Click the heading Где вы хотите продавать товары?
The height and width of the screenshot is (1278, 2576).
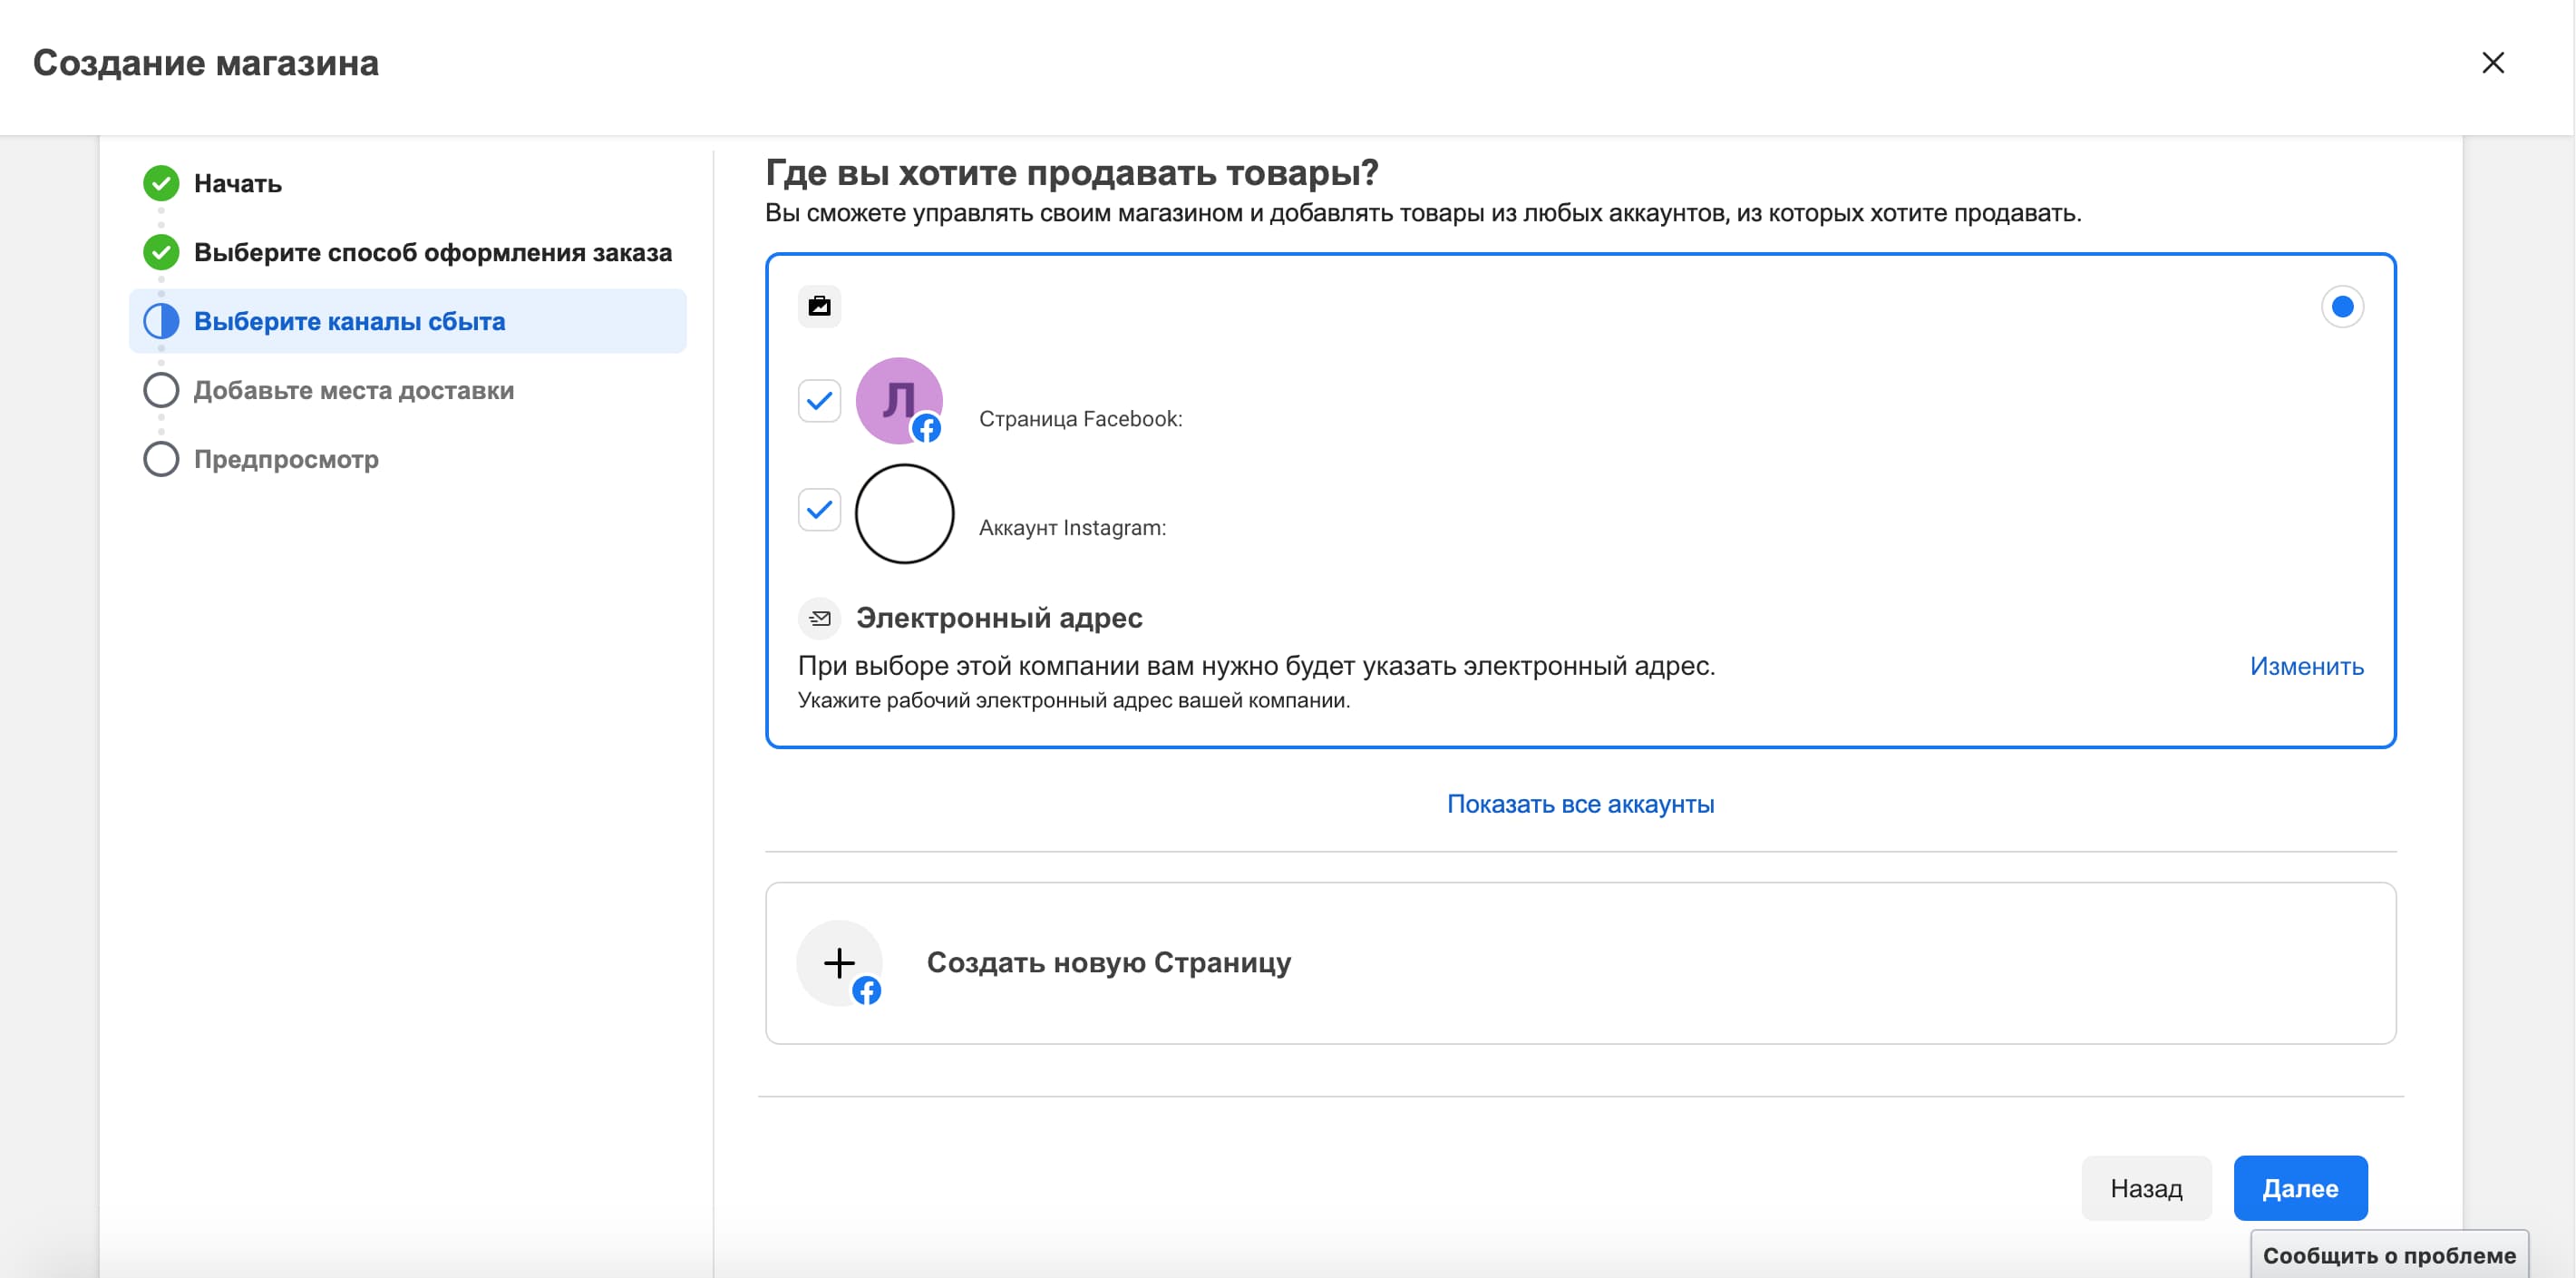coord(1072,172)
